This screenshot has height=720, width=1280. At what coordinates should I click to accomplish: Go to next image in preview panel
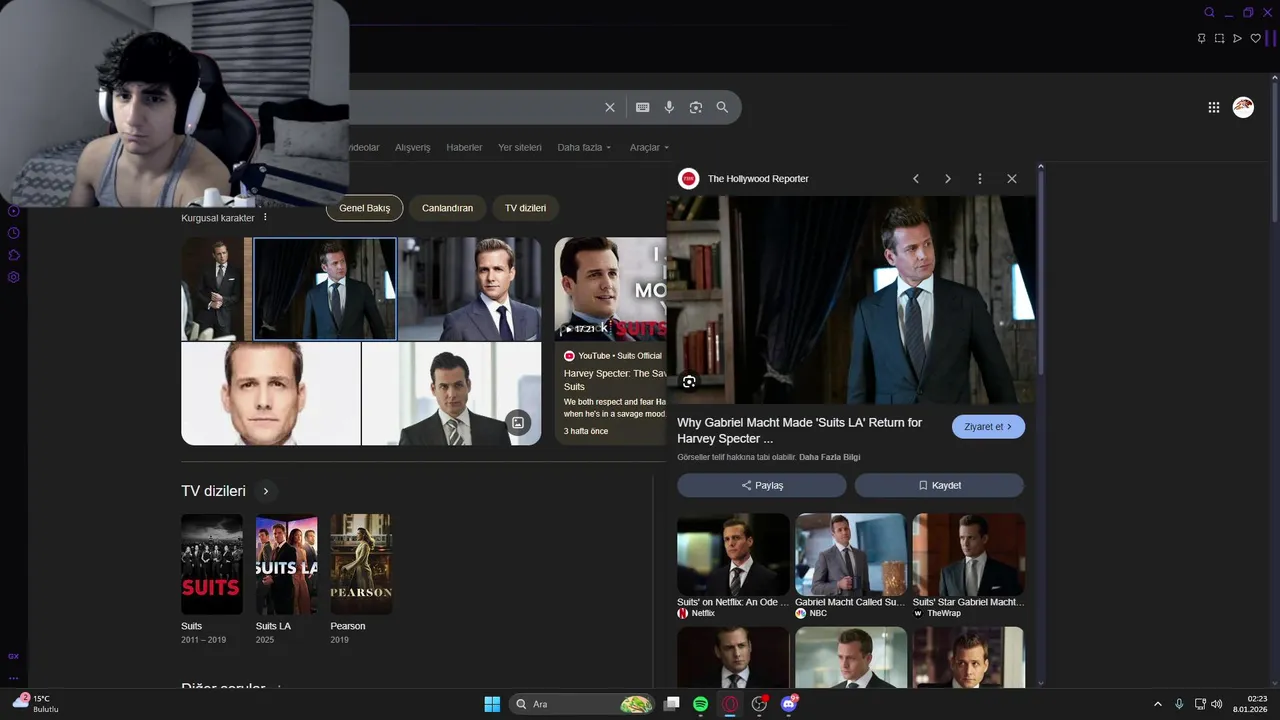947,178
